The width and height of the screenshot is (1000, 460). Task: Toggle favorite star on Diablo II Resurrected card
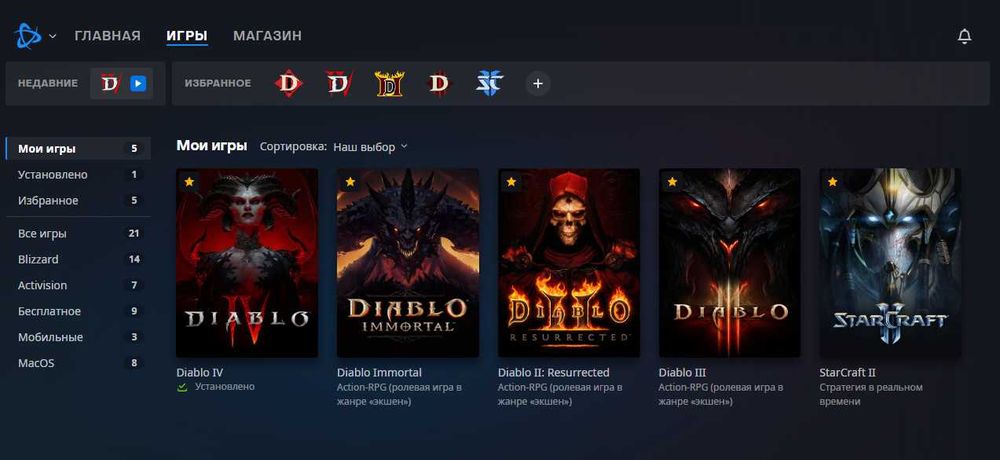(x=511, y=182)
